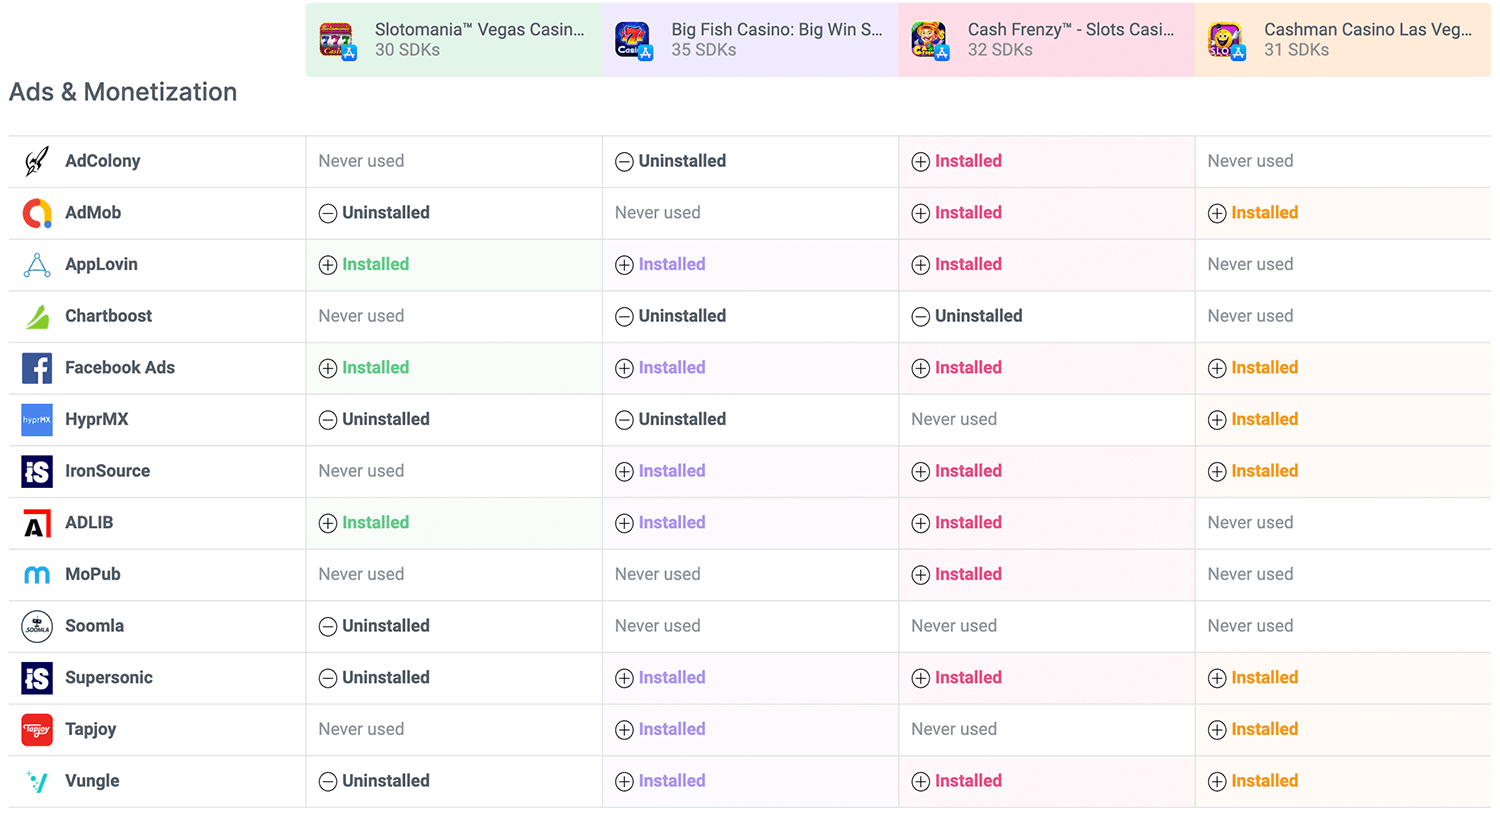Click '30 SDKs' under Slotomania

tap(407, 50)
